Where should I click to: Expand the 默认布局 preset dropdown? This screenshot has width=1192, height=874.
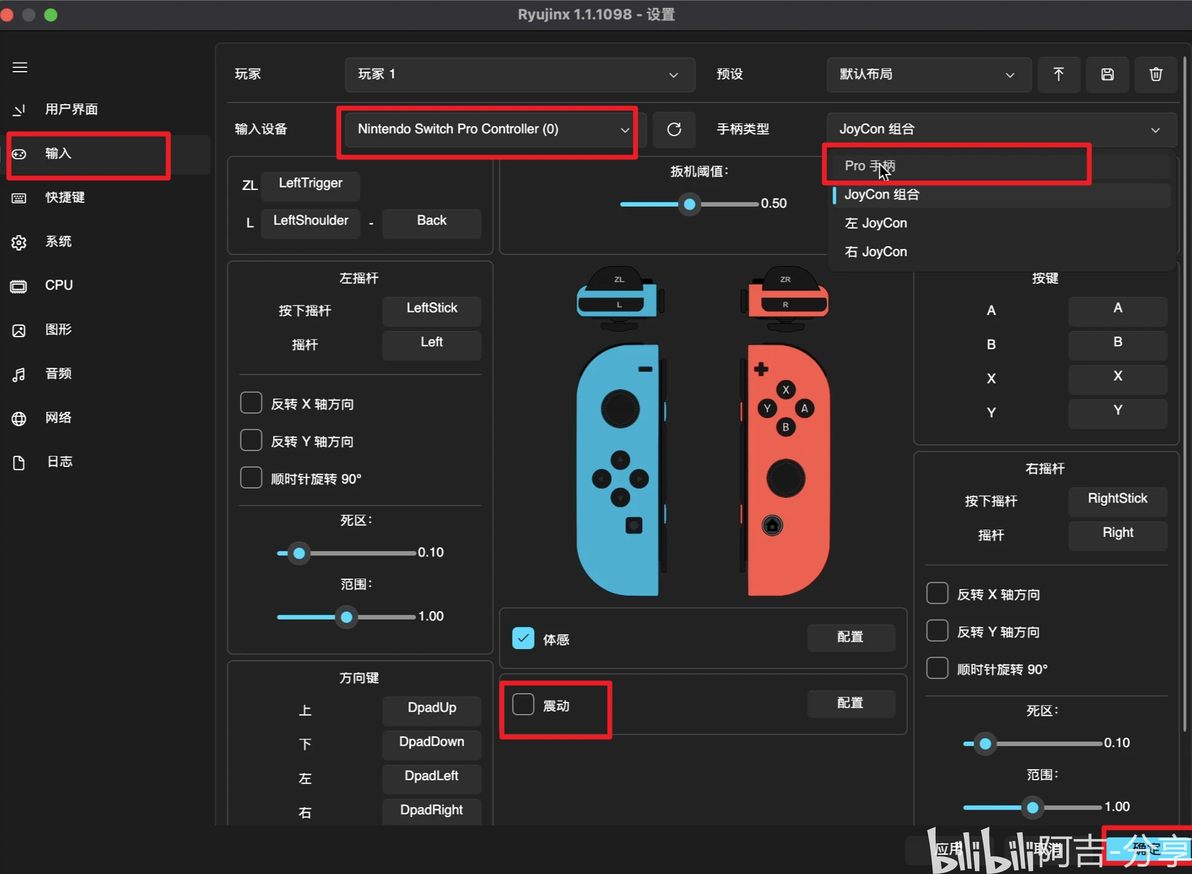coord(928,74)
